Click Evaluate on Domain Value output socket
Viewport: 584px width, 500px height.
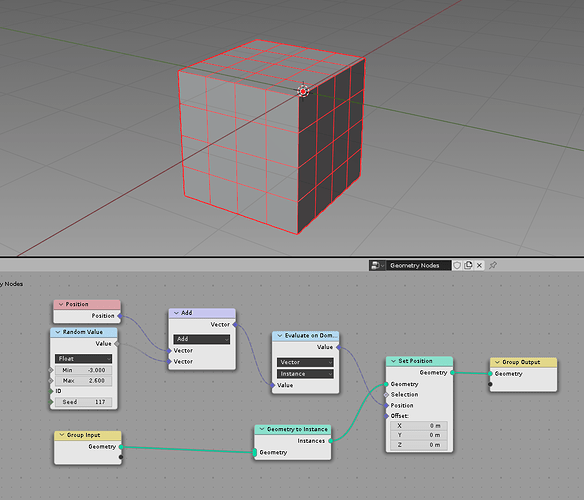tap(339, 347)
